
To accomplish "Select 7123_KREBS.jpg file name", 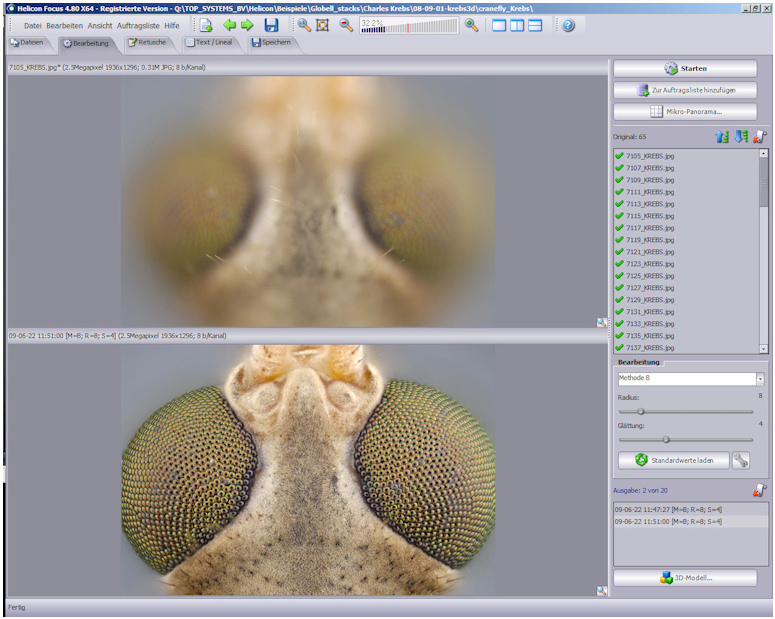I will (650, 264).
